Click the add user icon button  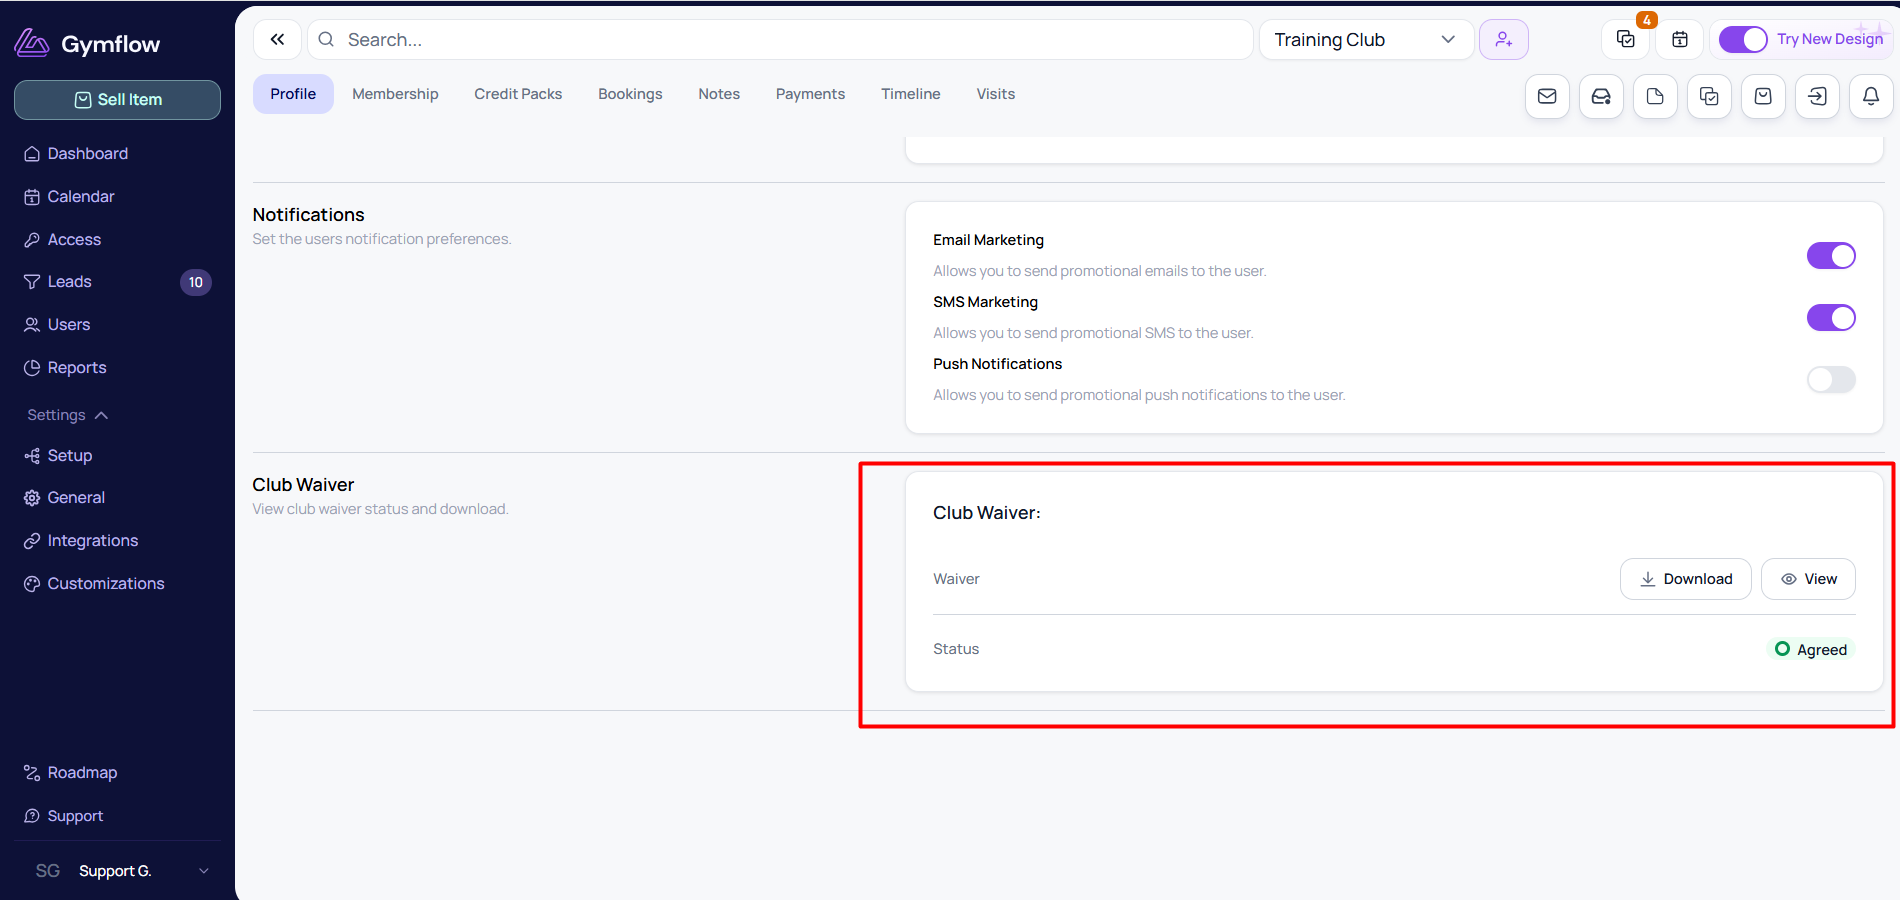[x=1504, y=40]
